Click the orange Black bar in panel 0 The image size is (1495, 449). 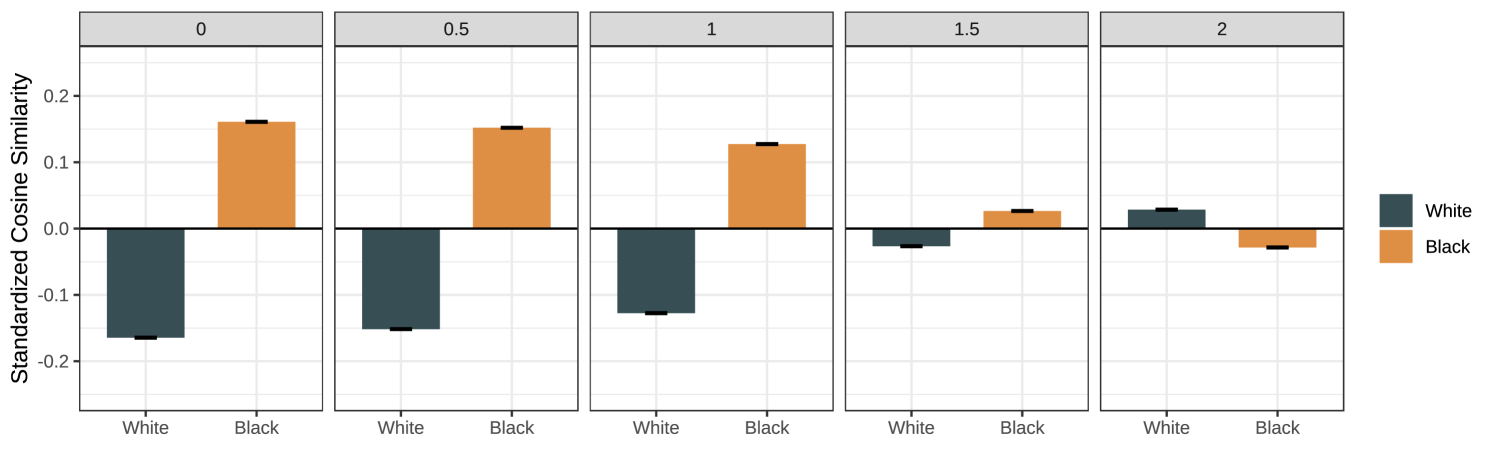(x=256, y=175)
